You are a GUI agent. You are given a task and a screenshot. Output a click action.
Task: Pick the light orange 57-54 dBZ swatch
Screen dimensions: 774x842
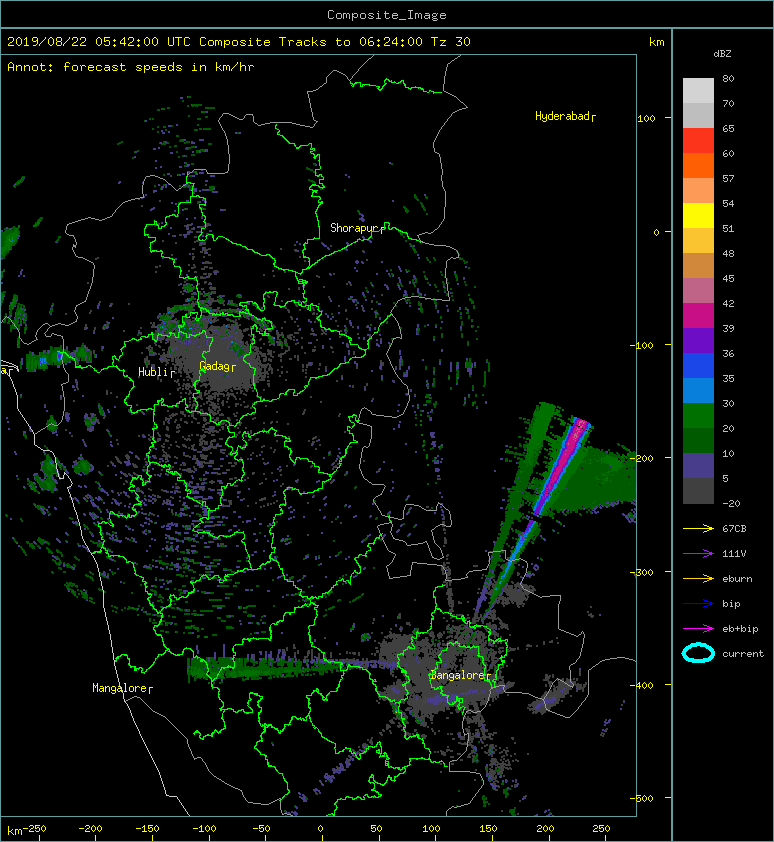pos(698,191)
